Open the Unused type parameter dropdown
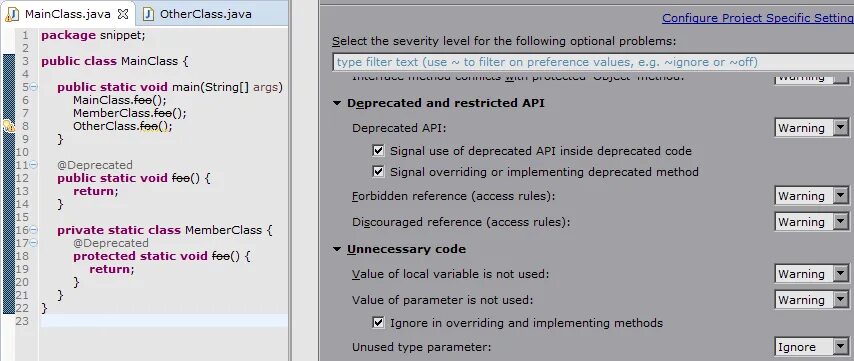854x361 pixels. click(812, 347)
